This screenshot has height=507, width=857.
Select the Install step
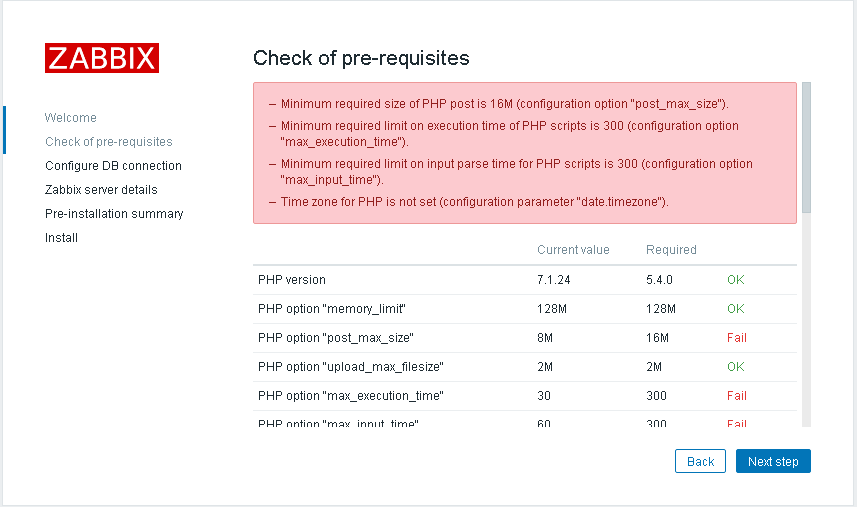pyautogui.click(x=61, y=238)
